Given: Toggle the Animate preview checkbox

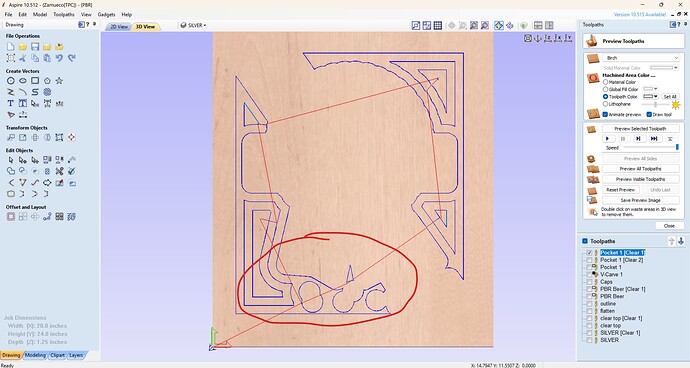Looking at the screenshot, I should [x=606, y=114].
